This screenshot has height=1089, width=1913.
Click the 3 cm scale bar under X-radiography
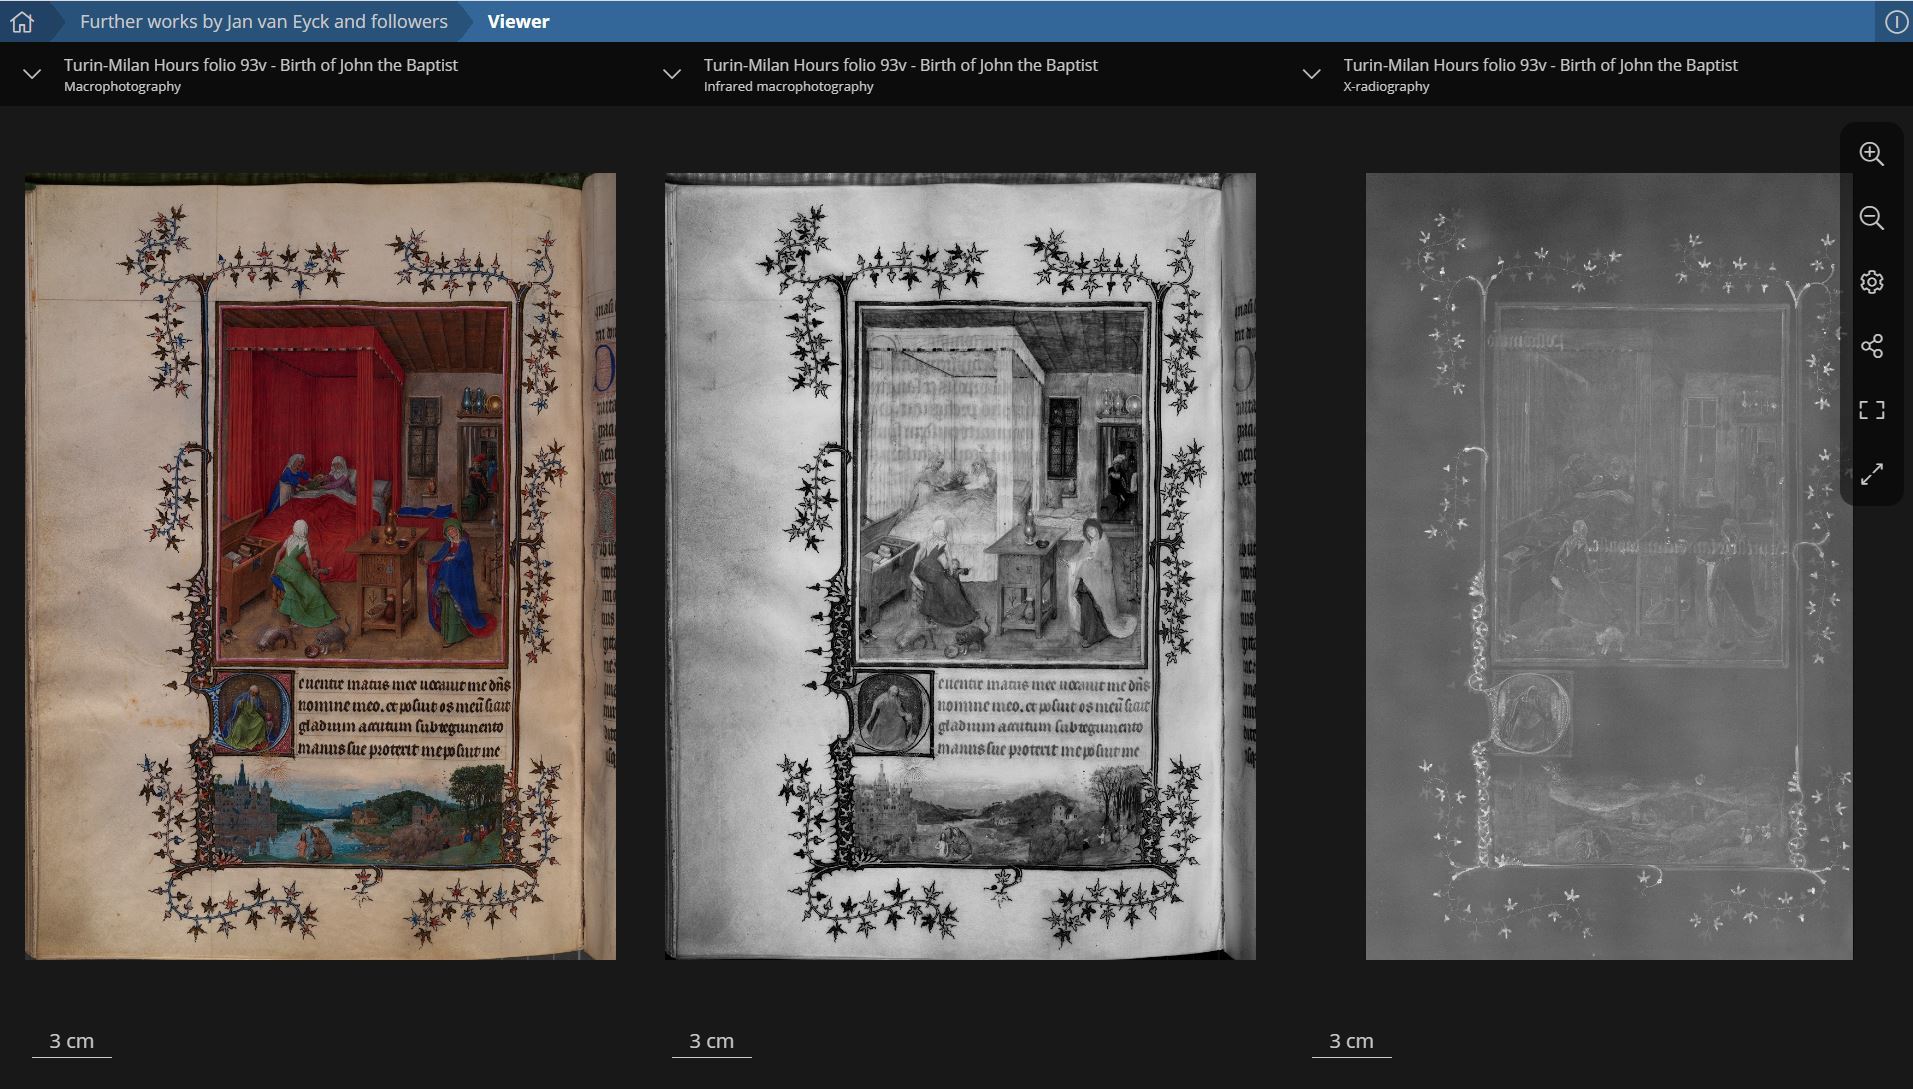click(1351, 1042)
